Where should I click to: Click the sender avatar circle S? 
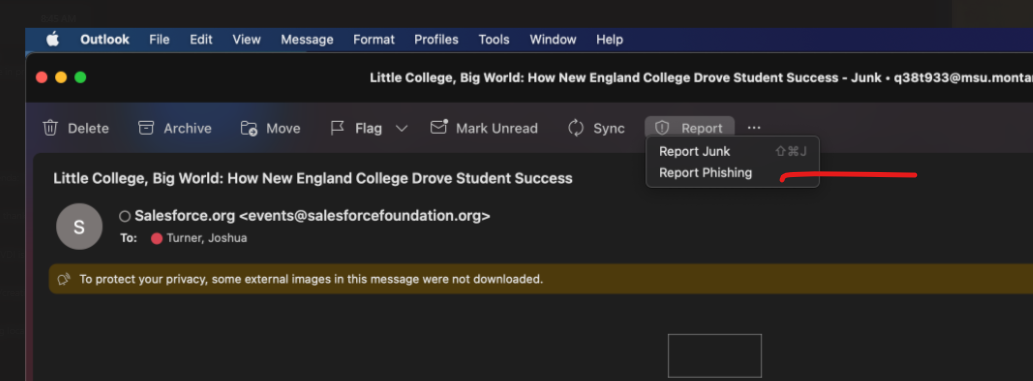(x=79, y=227)
